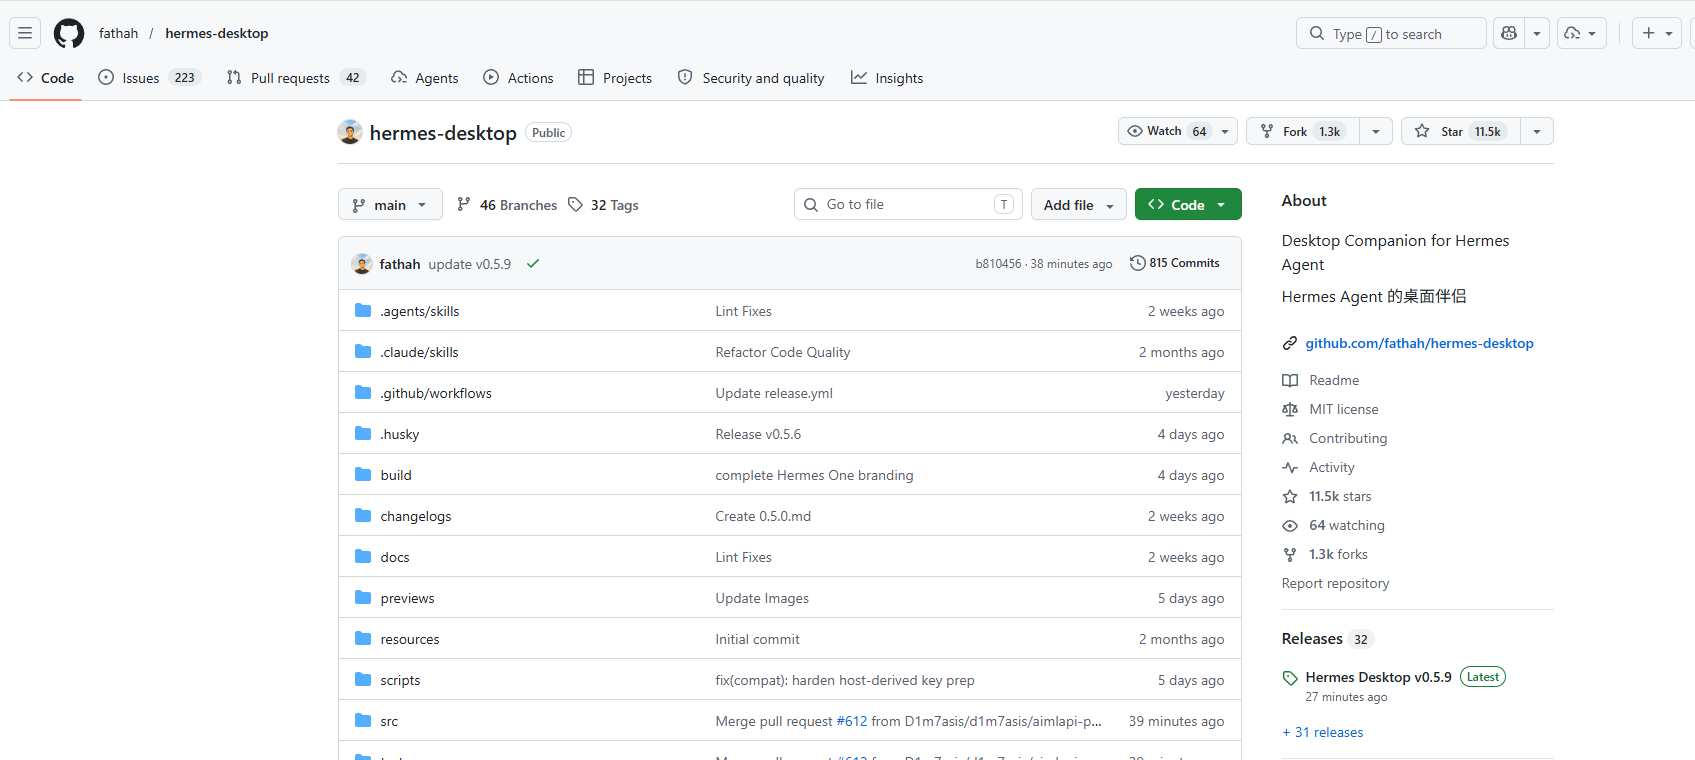Viewport: 1695px width, 760px height.
Task: Open the .claude/skills folder
Action: click(x=420, y=352)
